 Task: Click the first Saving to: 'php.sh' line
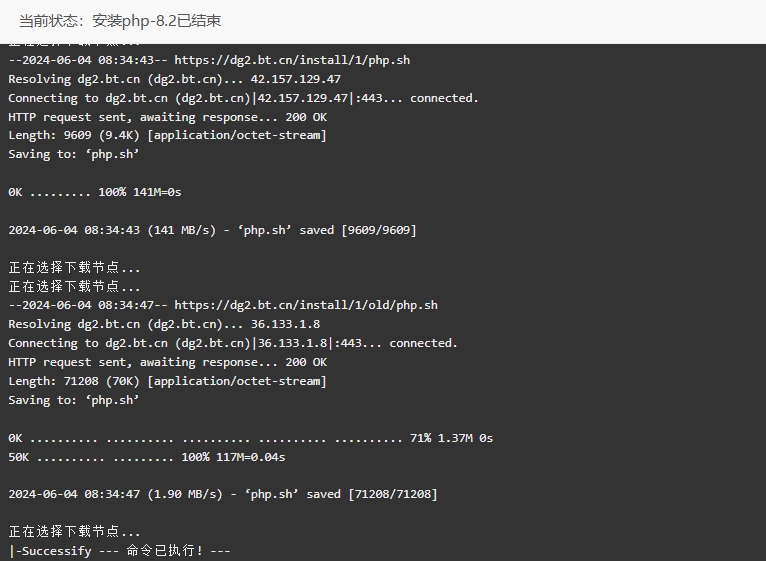(x=74, y=154)
